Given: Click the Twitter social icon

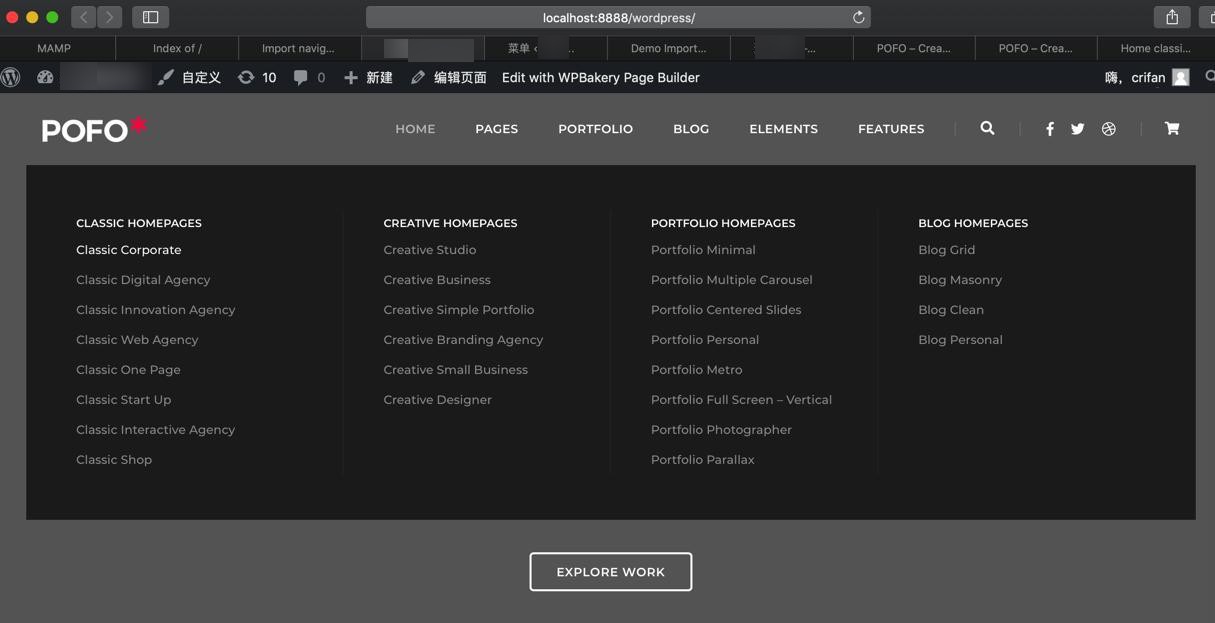Looking at the screenshot, I should 1077,129.
